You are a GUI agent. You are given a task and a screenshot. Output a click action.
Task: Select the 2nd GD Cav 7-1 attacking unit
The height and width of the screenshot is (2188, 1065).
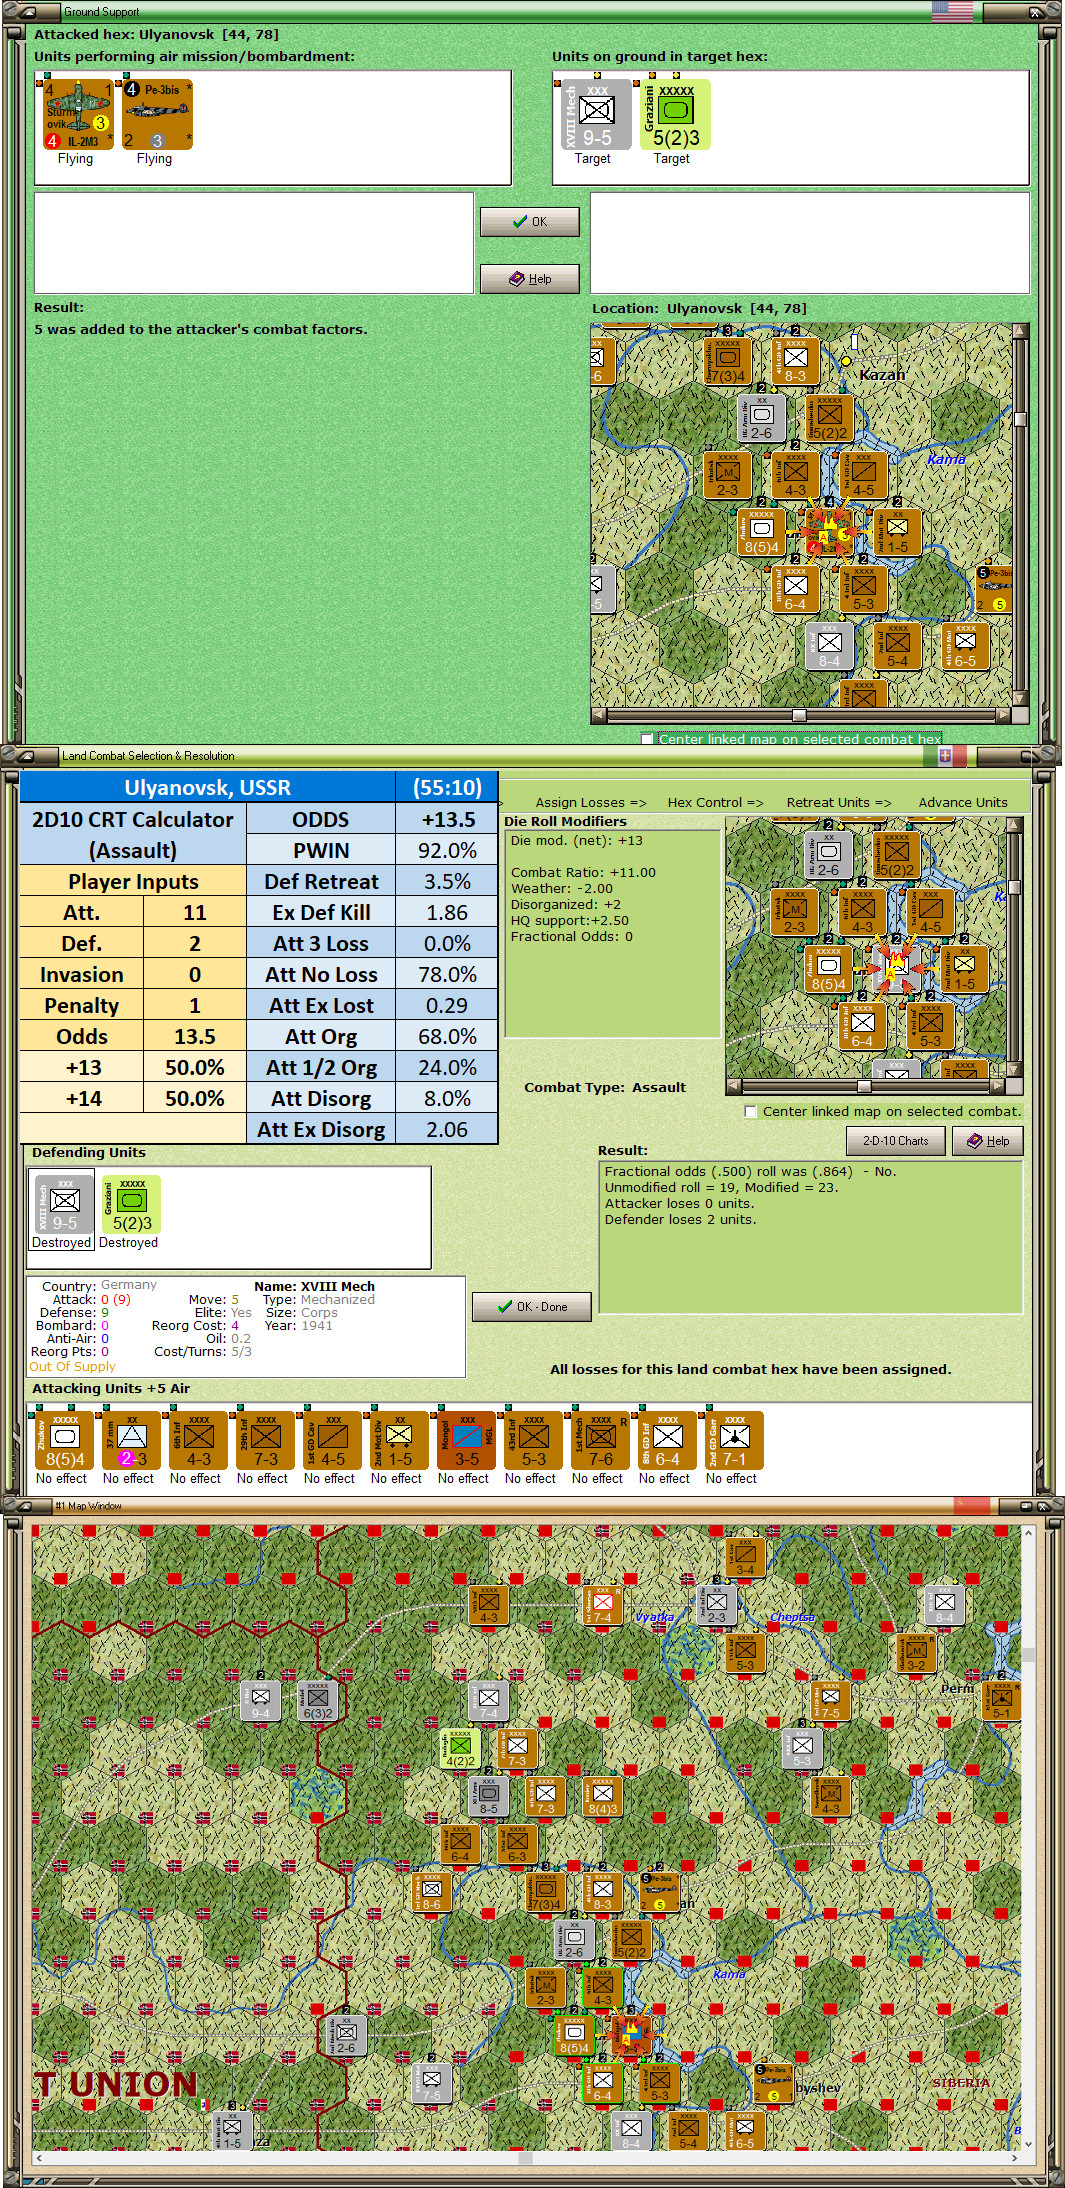pyautogui.click(x=734, y=1441)
